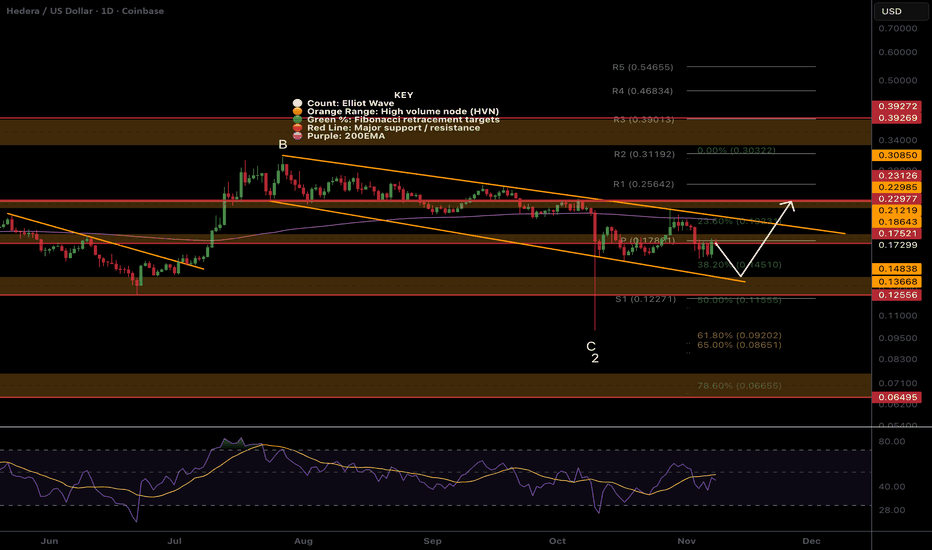The image size is (932, 550).
Task: Select the wave label B on chart
Action: point(283,144)
